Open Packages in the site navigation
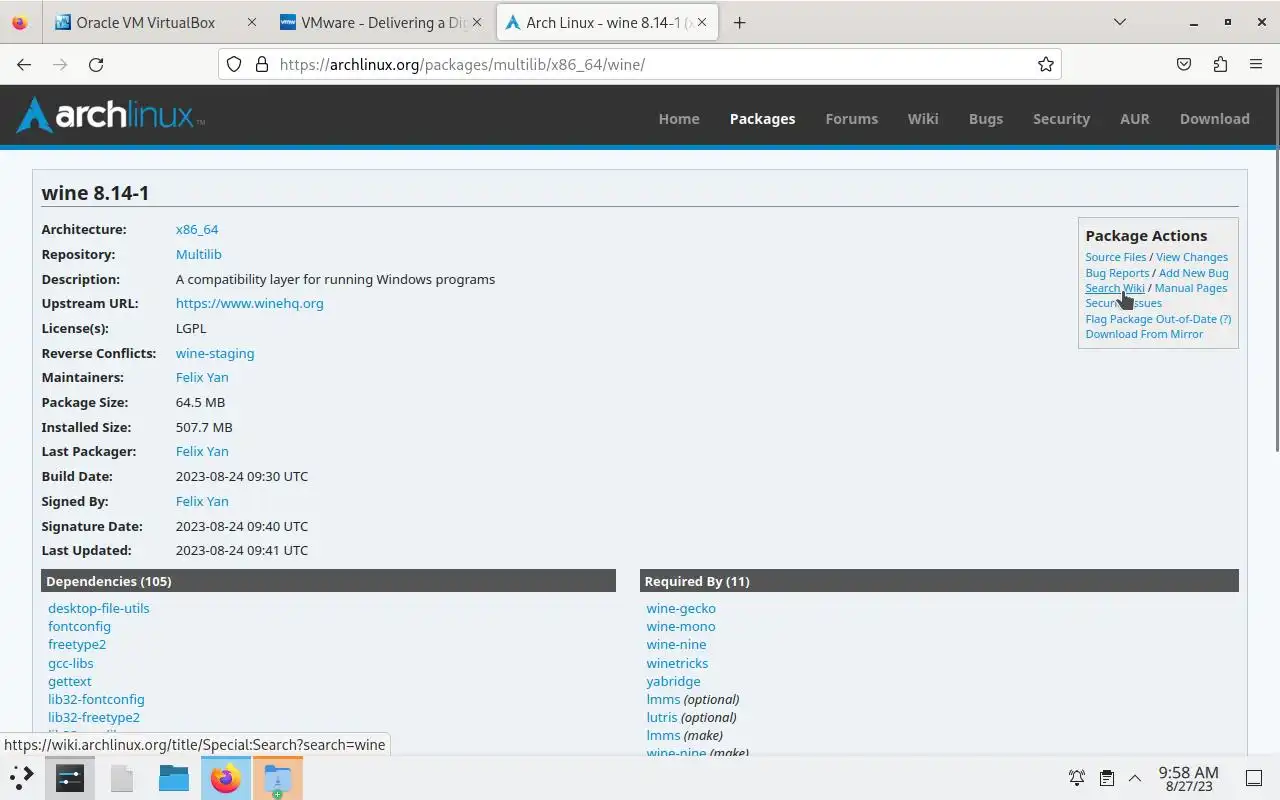This screenshot has height=800, width=1280. pyautogui.click(x=762, y=118)
